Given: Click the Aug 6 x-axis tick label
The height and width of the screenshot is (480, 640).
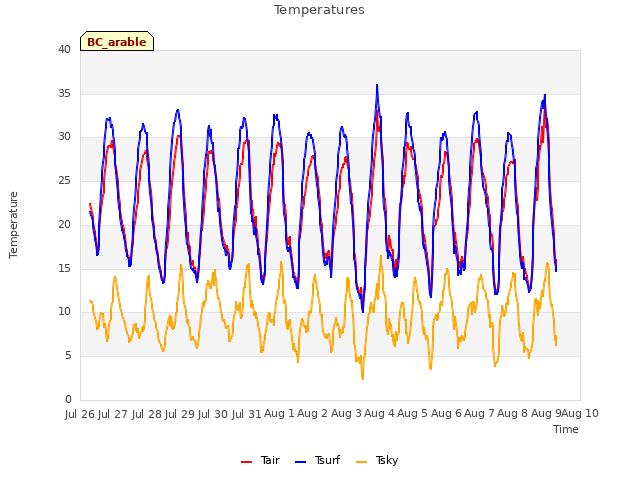Looking at the screenshot, I should point(446,414).
